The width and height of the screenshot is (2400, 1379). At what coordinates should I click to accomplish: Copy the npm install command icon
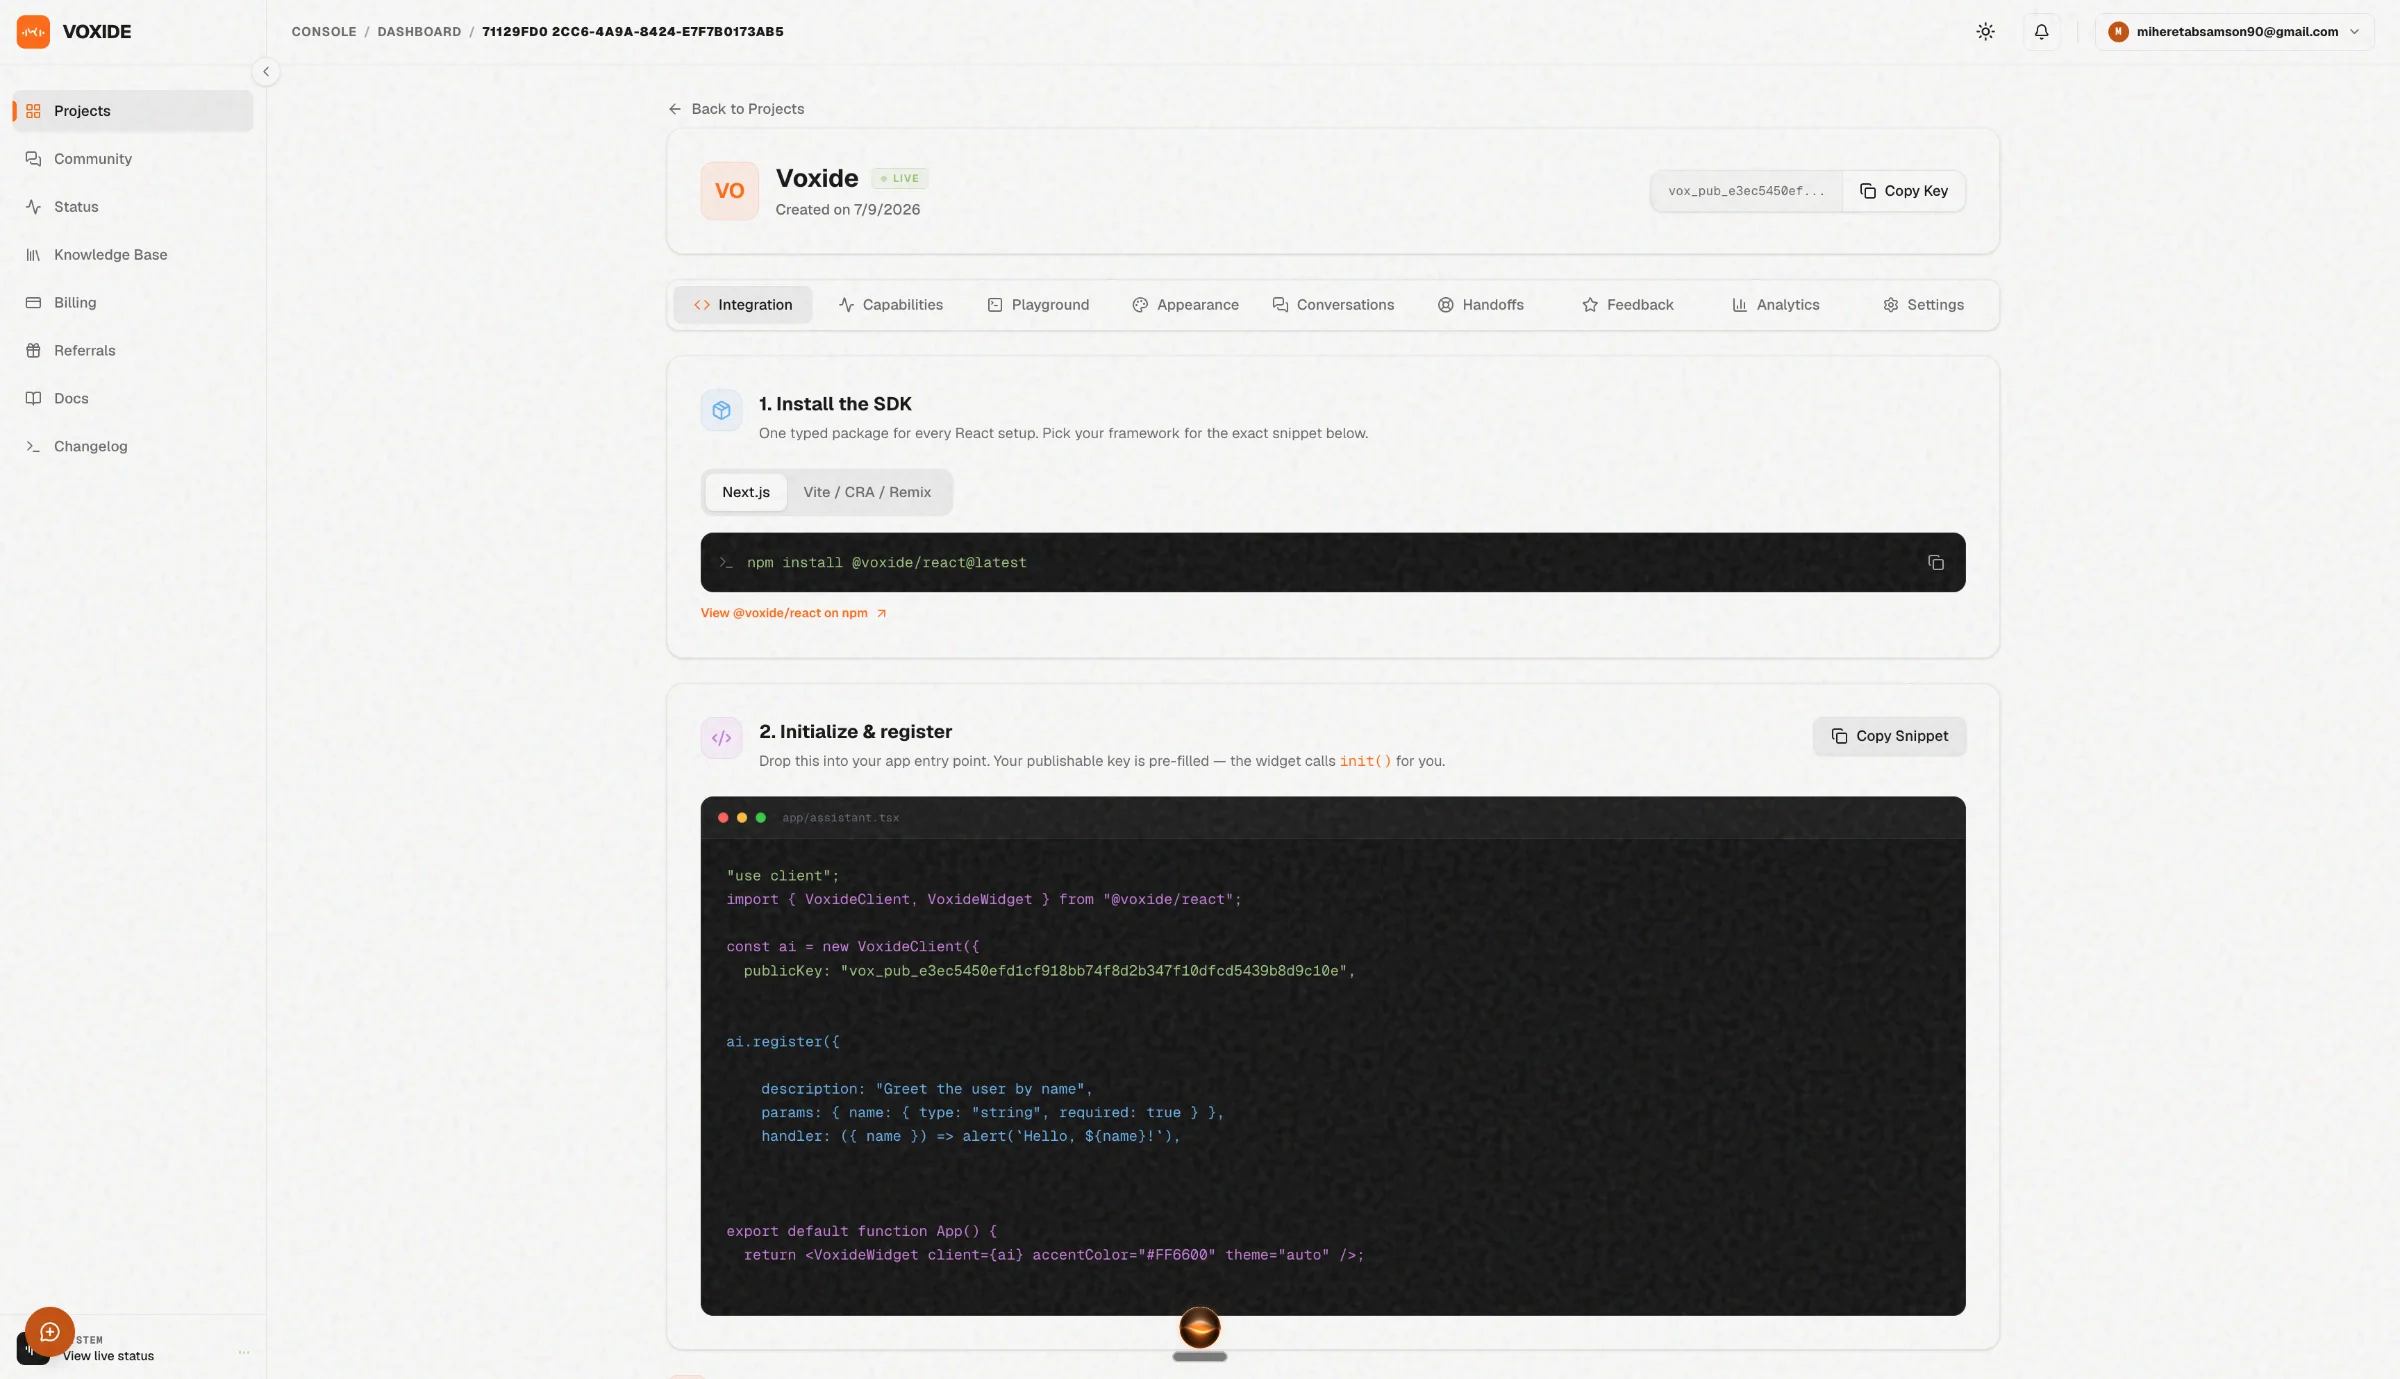pos(1936,563)
